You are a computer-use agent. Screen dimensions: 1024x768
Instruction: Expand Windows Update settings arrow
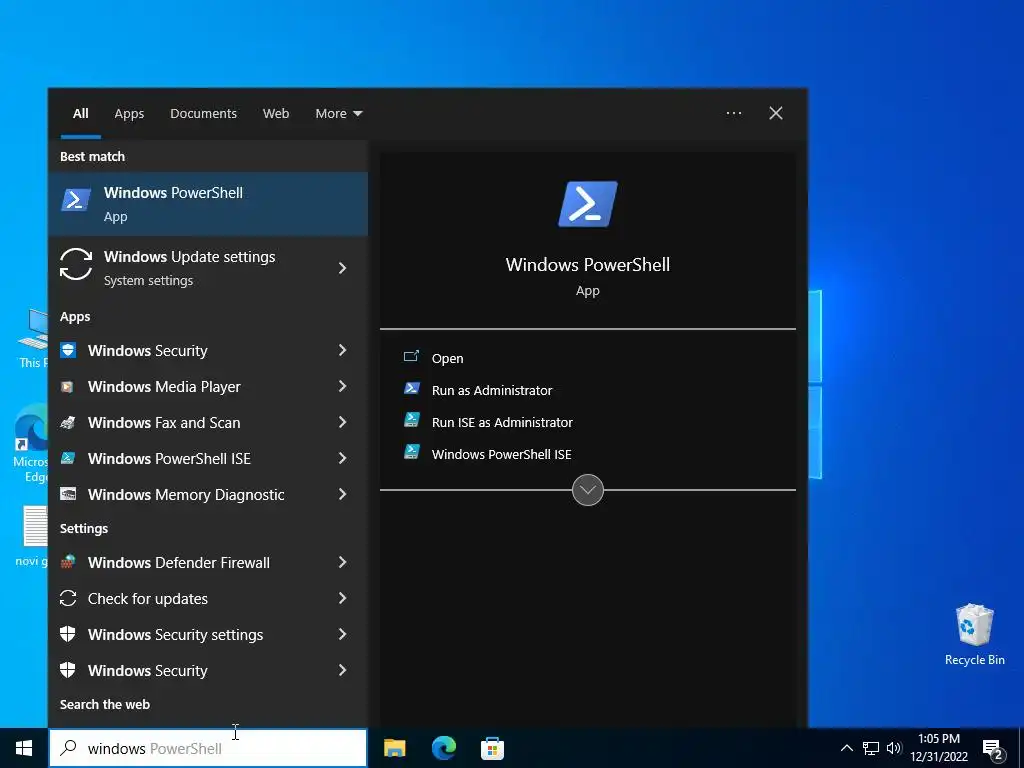tap(342, 268)
